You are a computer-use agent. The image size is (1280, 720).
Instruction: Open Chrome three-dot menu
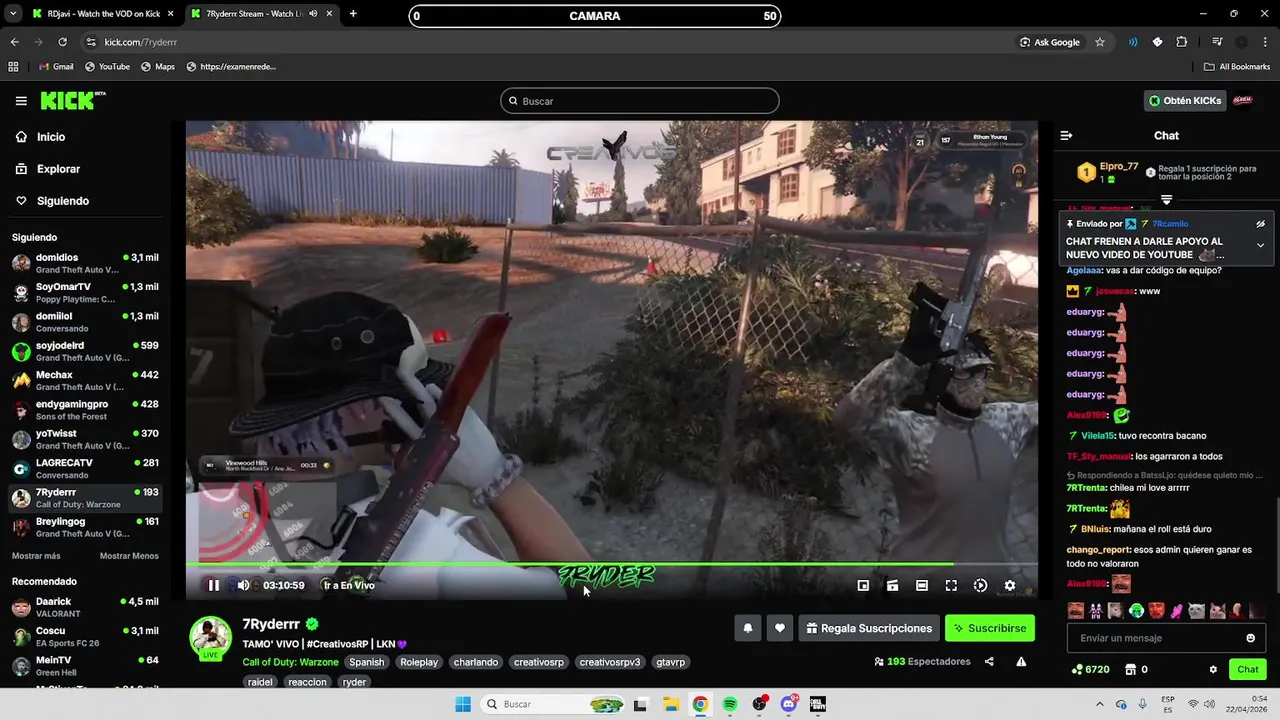coord(1265,42)
